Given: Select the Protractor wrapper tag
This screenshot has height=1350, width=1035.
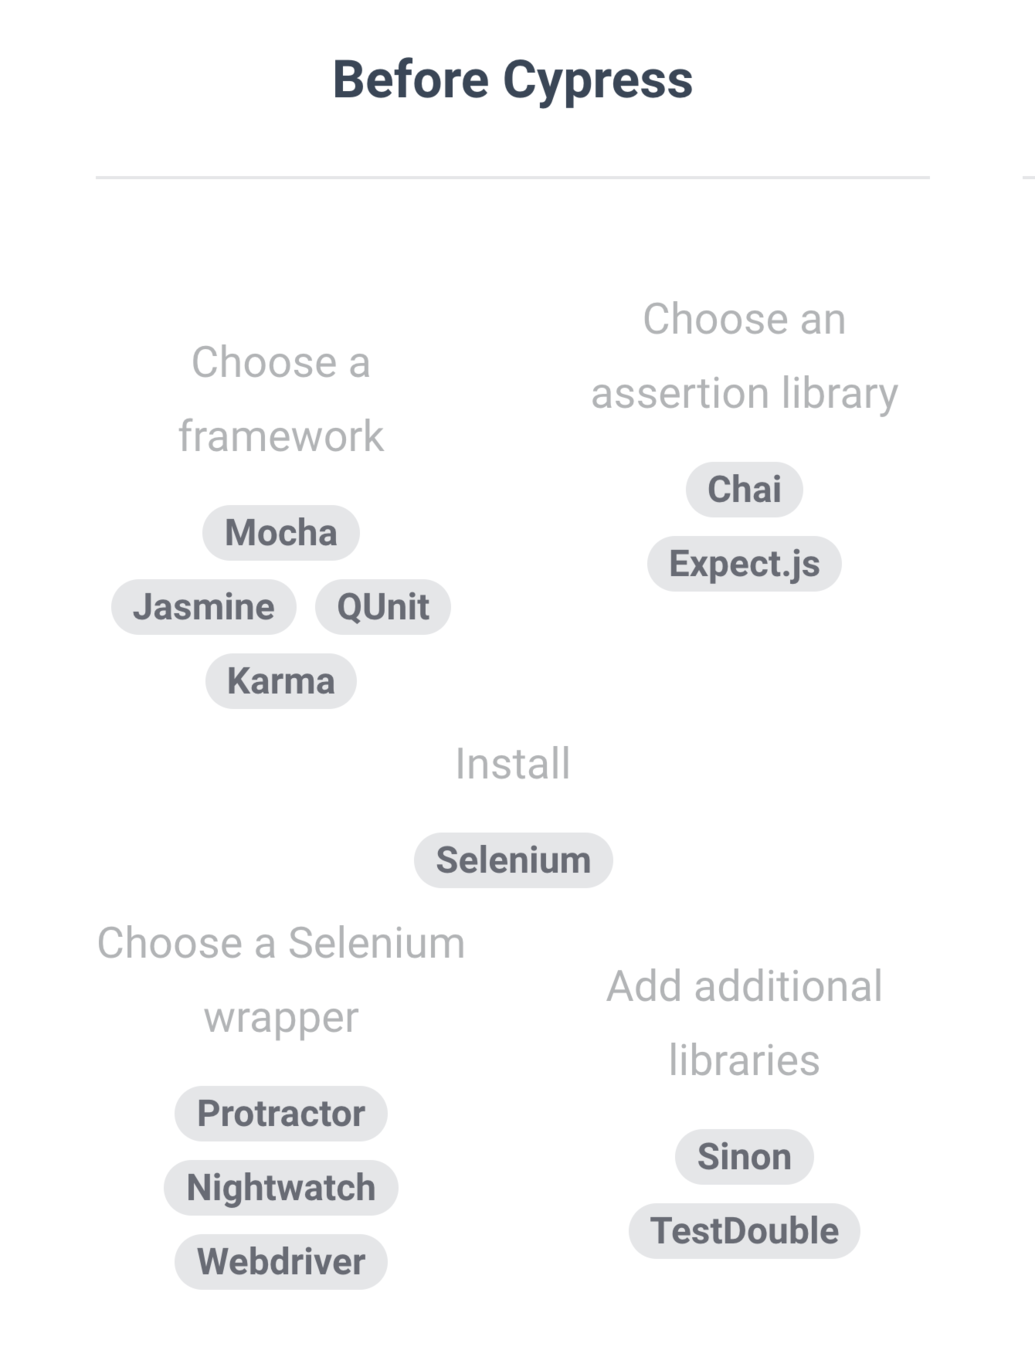Looking at the screenshot, I should (x=281, y=1114).
